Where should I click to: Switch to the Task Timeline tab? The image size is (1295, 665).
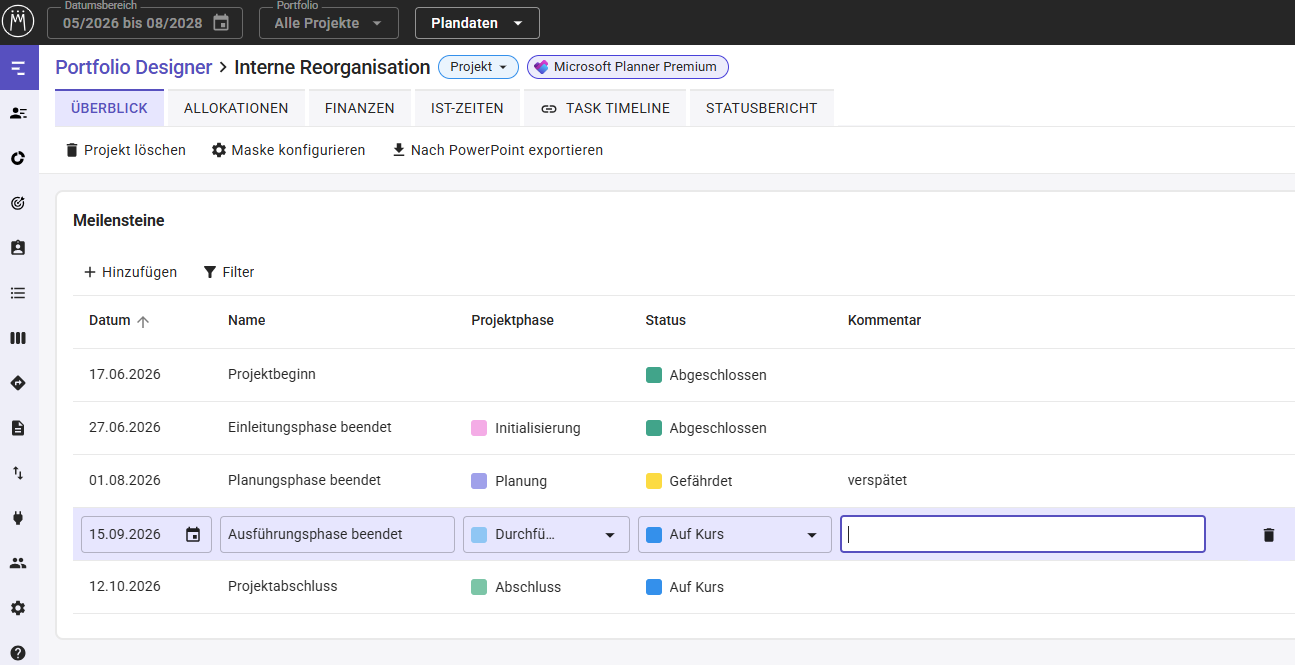tap(605, 108)
